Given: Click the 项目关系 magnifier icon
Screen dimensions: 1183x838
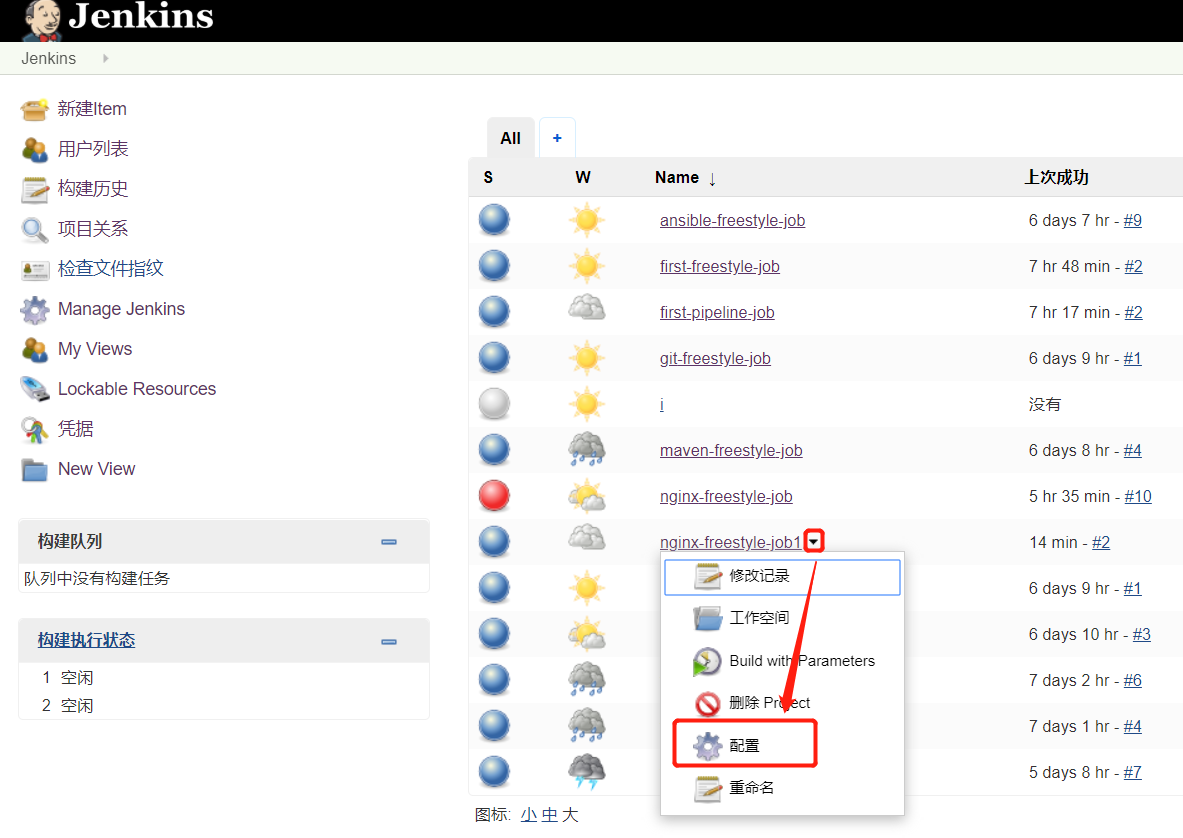Looking at the screenshot, I should pyautogui.click(x=35, y=229).
